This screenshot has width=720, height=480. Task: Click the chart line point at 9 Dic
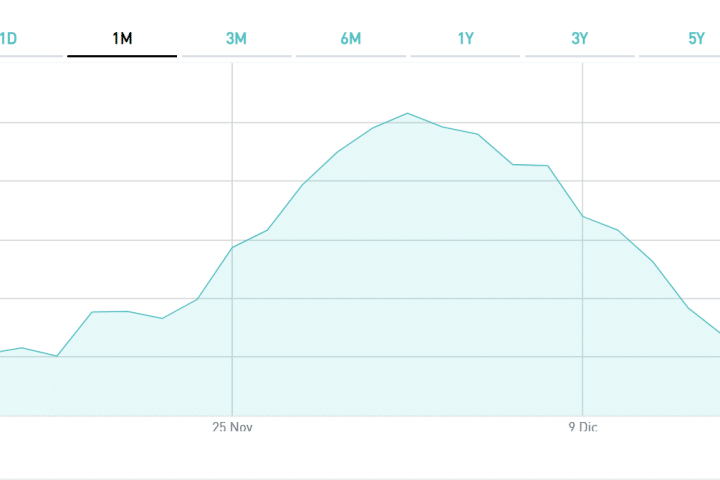click(583, 216)
